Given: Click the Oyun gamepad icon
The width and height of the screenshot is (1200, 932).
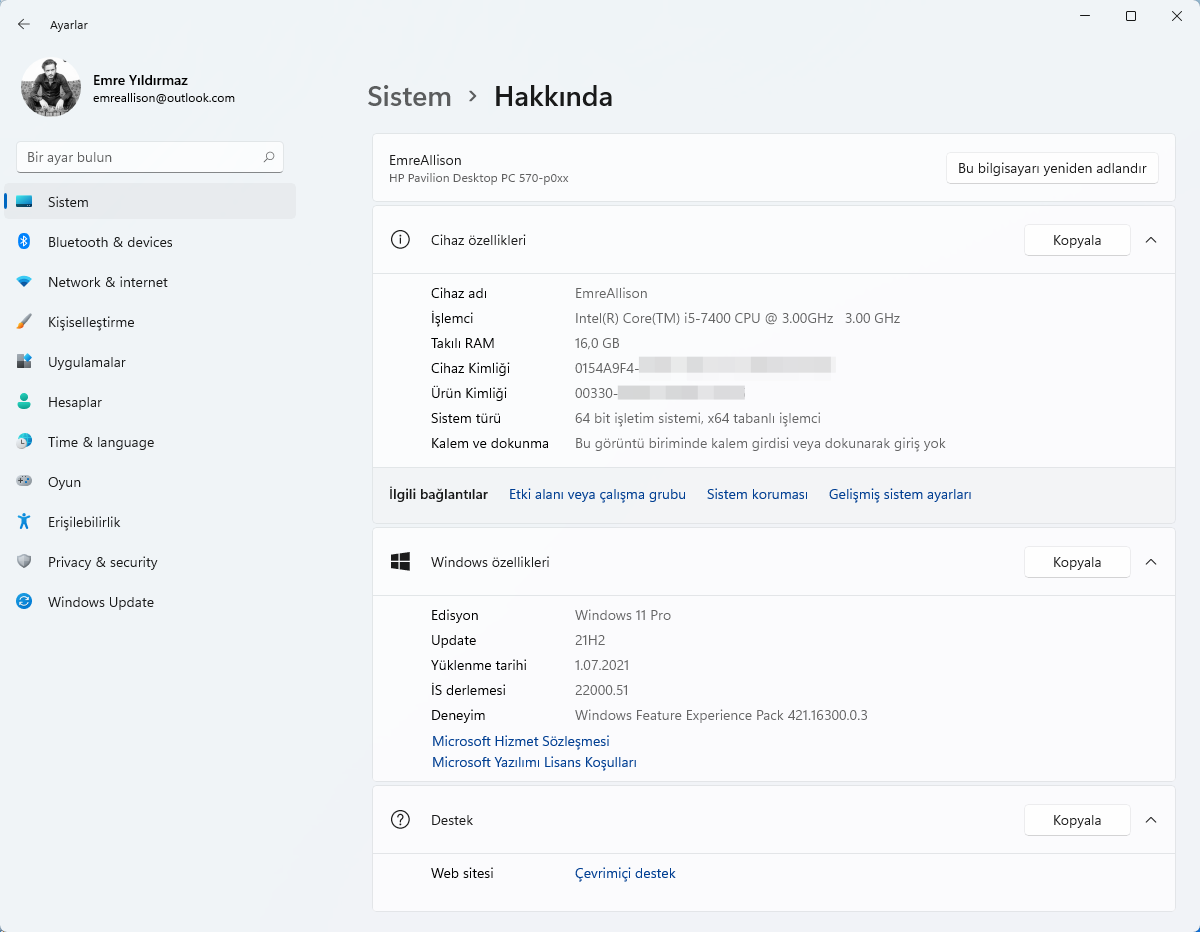Looking at the screenshot, I should point(24,482).
